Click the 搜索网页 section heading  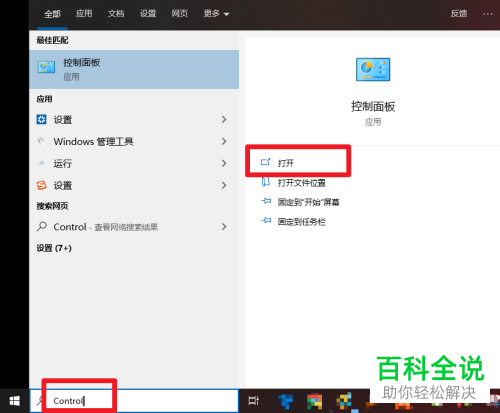click(x=52, y=206)
